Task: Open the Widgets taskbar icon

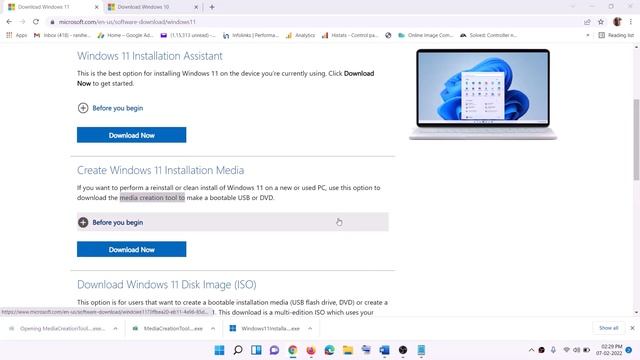Action: [x=256, y=350]
